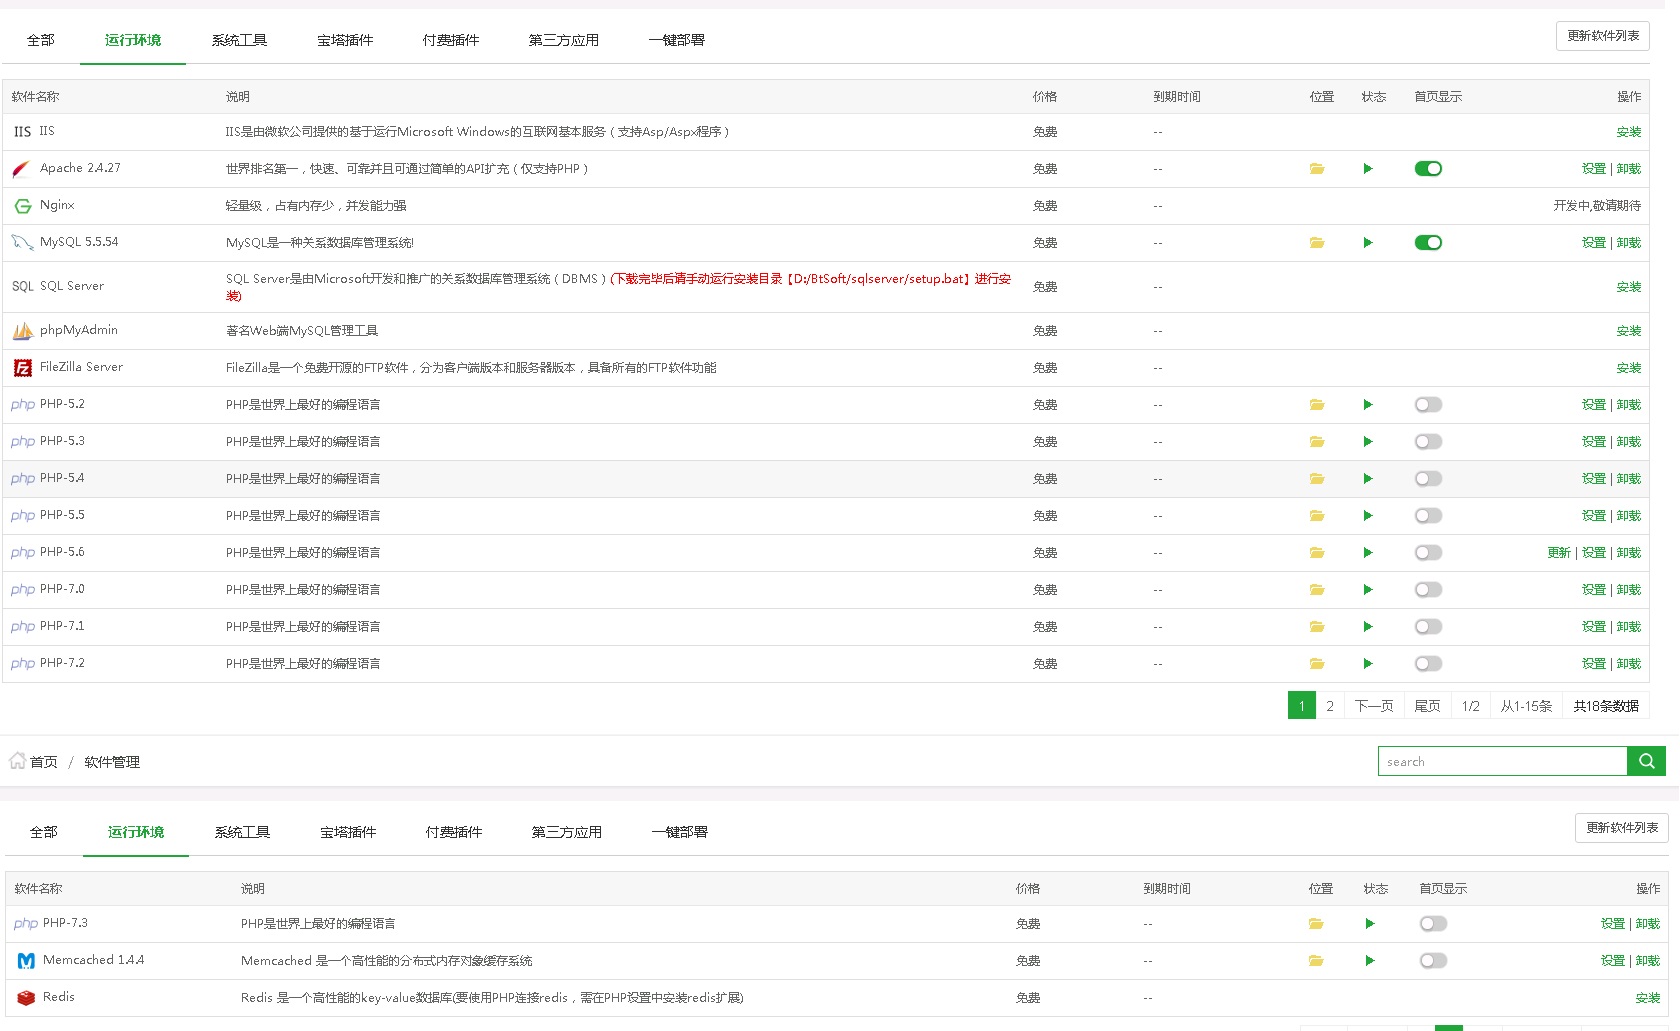Focus the search input field

point(1502,761)
